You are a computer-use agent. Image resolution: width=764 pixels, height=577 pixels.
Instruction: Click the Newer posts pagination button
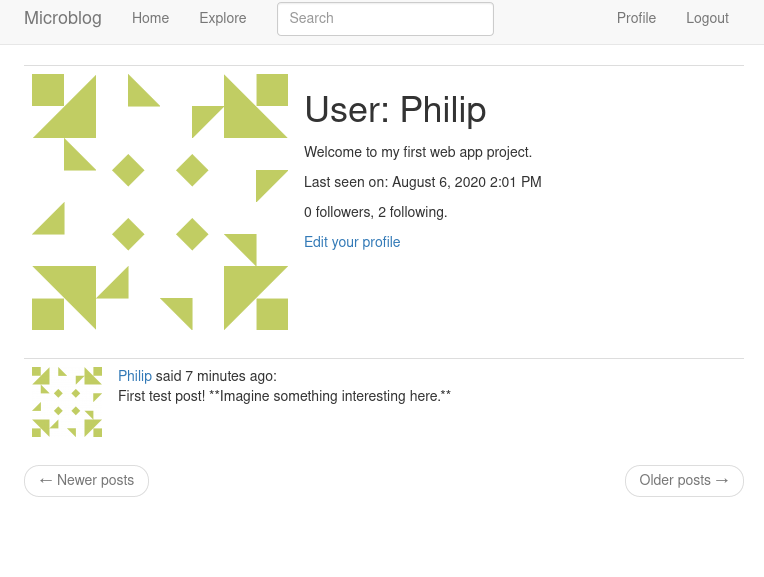86,481
